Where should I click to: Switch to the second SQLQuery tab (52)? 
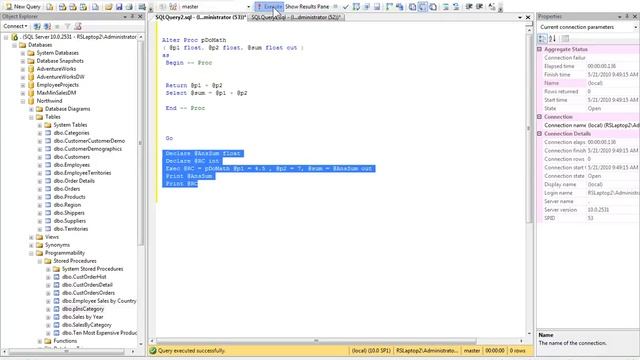(x=296, y=17)
